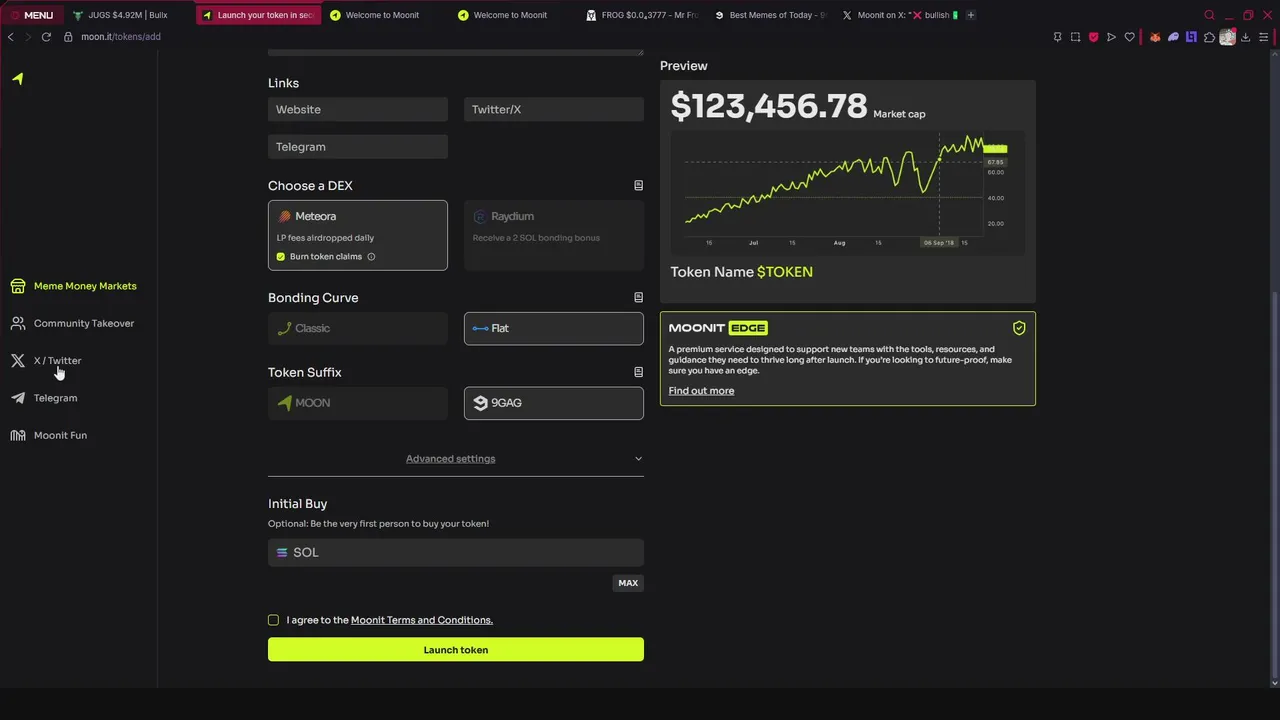Image resolution: width=1280 pixels, height=720 pixels.
Task: Click the Launch token button
Action: 456,650
